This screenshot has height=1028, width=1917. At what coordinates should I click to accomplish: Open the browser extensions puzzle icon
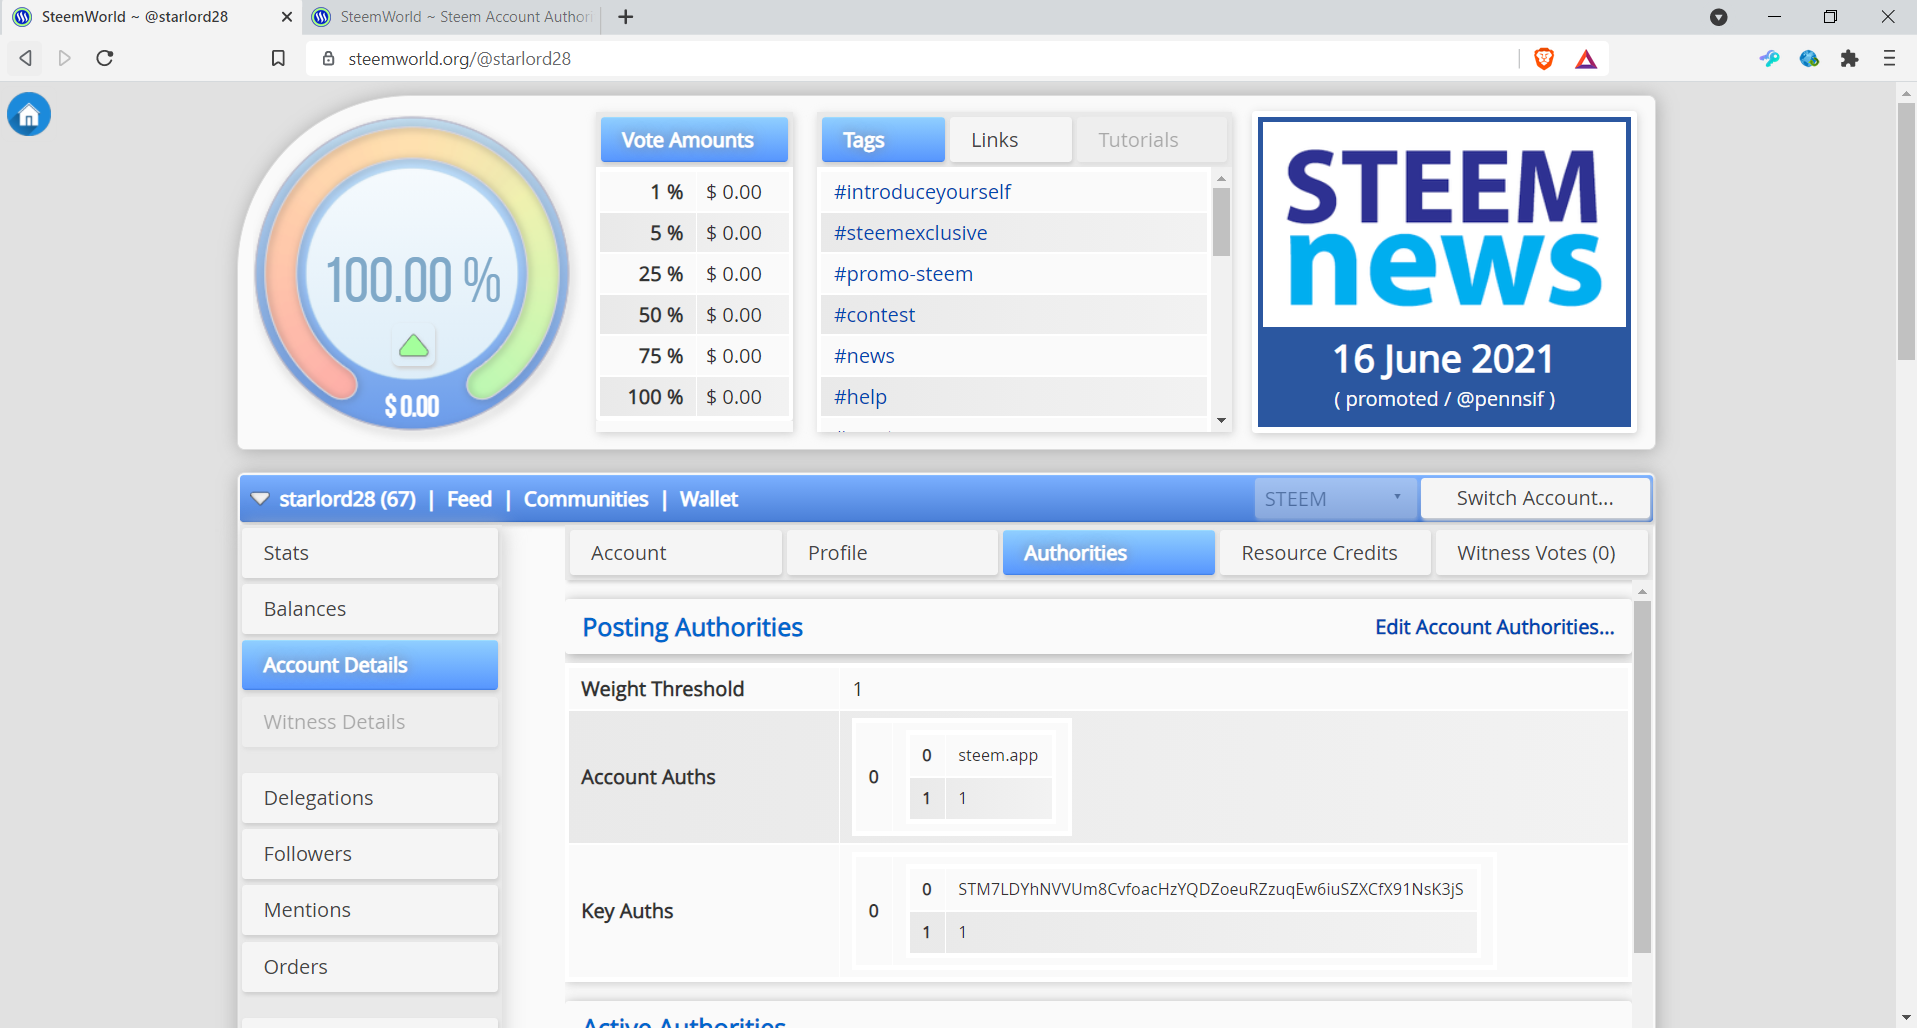pyautogui.click(x=1849, y=59)
